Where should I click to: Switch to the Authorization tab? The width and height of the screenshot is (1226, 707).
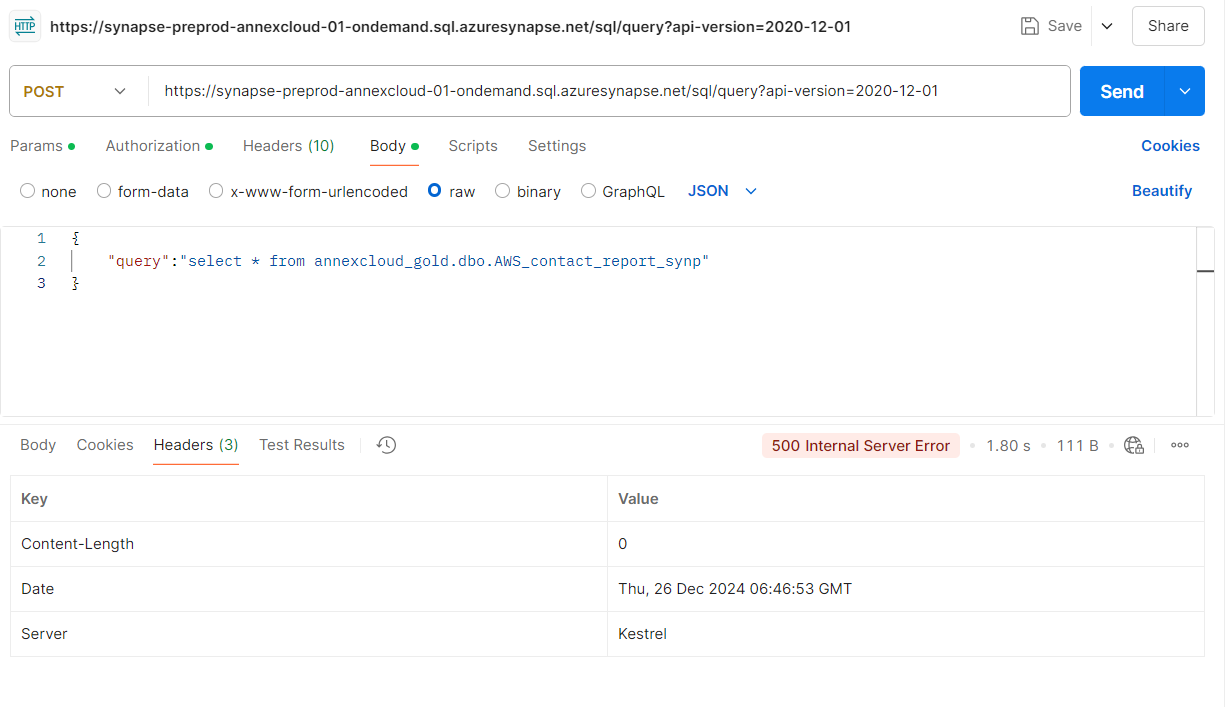pos(159,146)
